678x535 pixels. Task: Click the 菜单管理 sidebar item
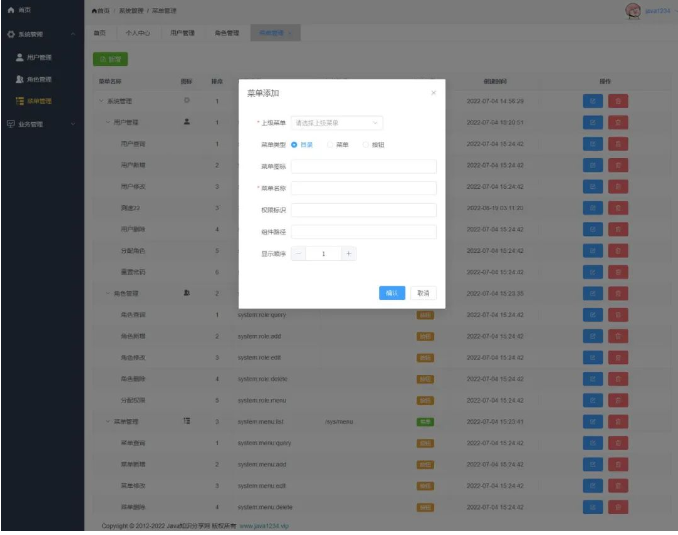[38, 101]
